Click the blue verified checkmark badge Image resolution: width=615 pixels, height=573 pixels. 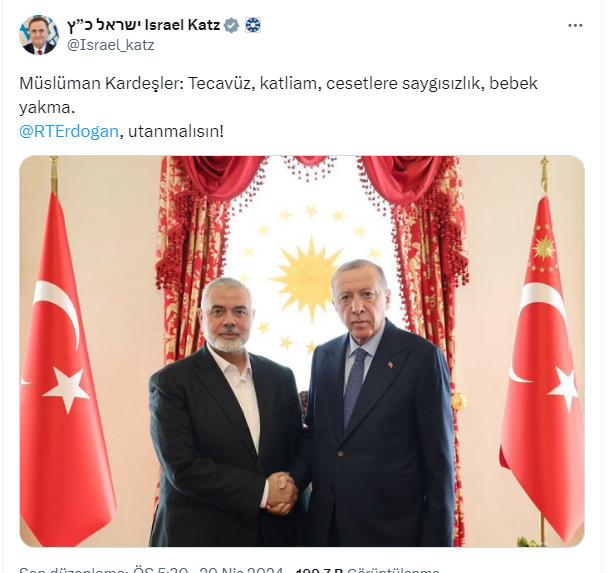pos(231,25)
